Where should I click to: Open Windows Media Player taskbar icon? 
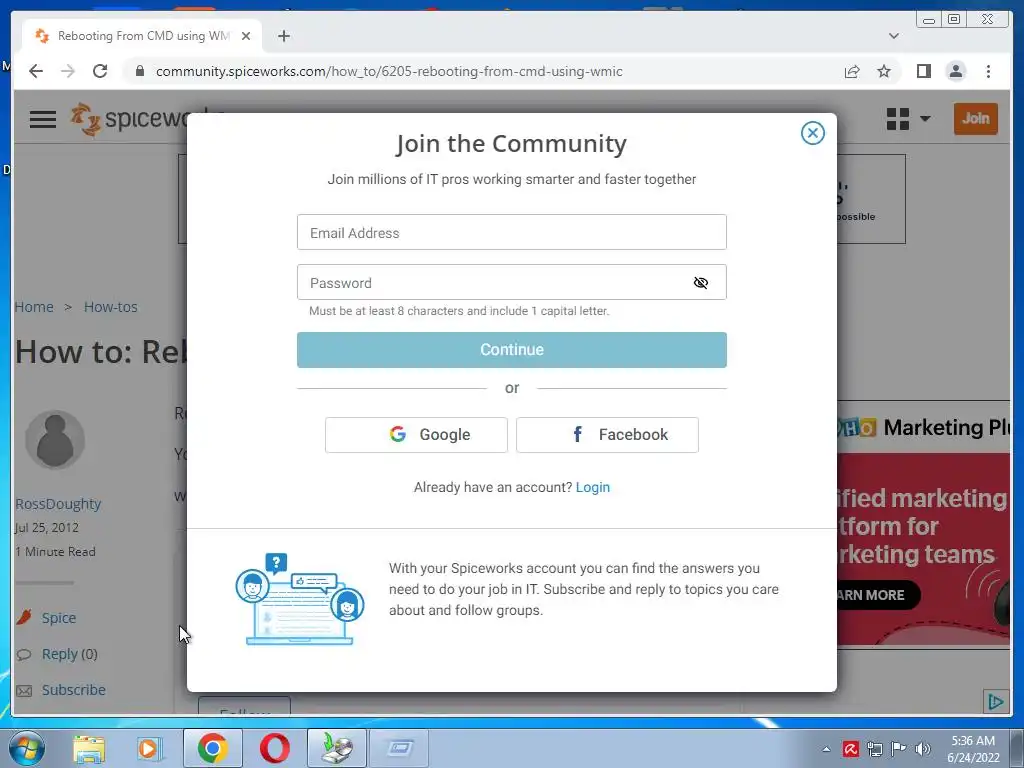150,748
